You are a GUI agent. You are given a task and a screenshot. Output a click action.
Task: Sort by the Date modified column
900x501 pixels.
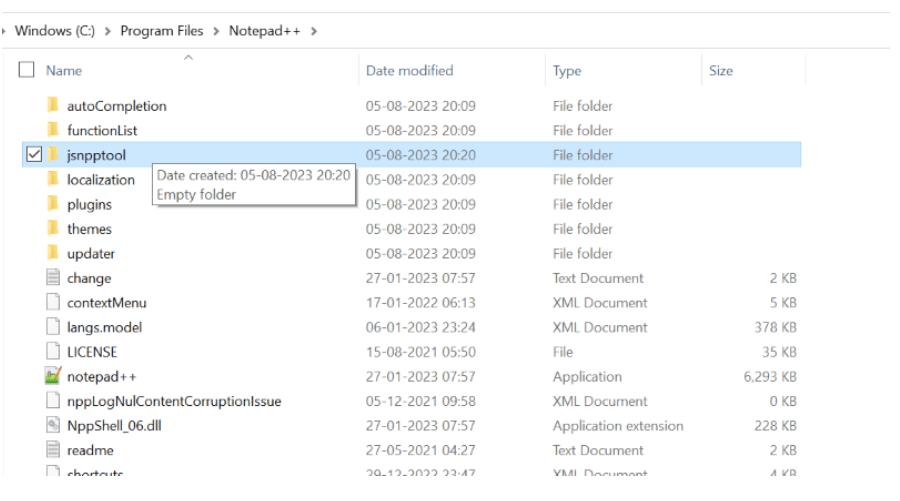pyautogui.click(x=409, y=71)
